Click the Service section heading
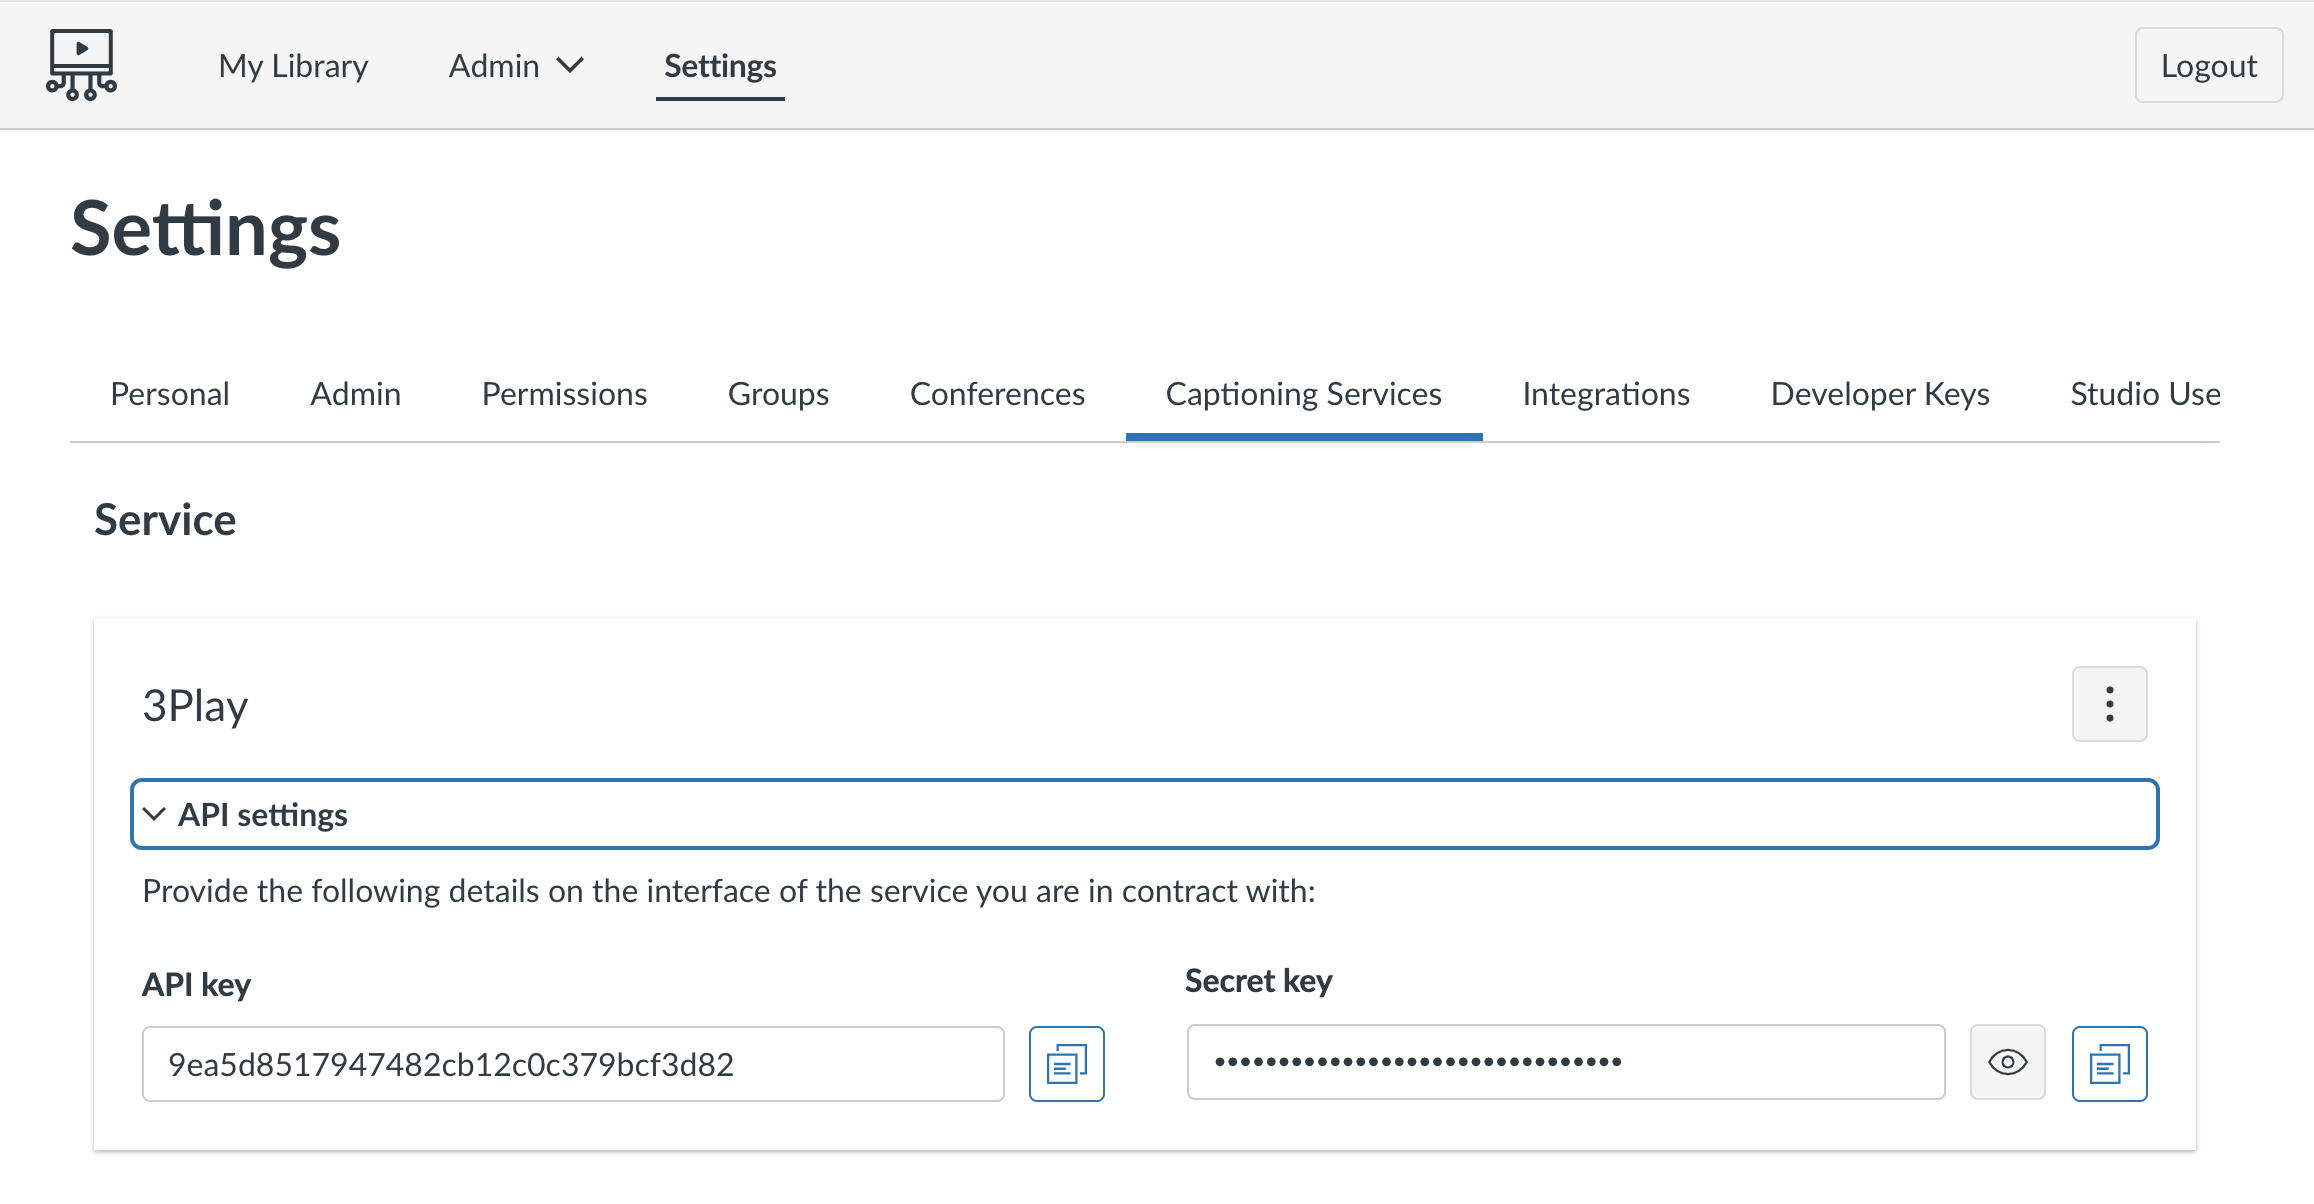The width and height of the screenshot is (2314, 1204). [x=165, y=520]
